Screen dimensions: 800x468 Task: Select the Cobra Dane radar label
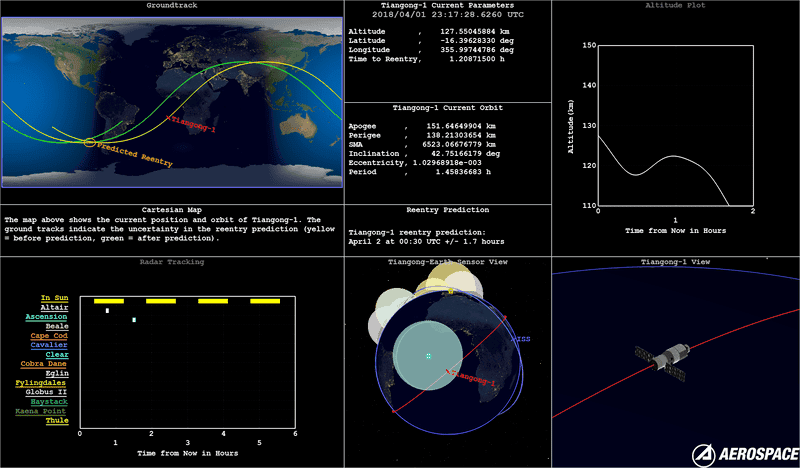44,364
